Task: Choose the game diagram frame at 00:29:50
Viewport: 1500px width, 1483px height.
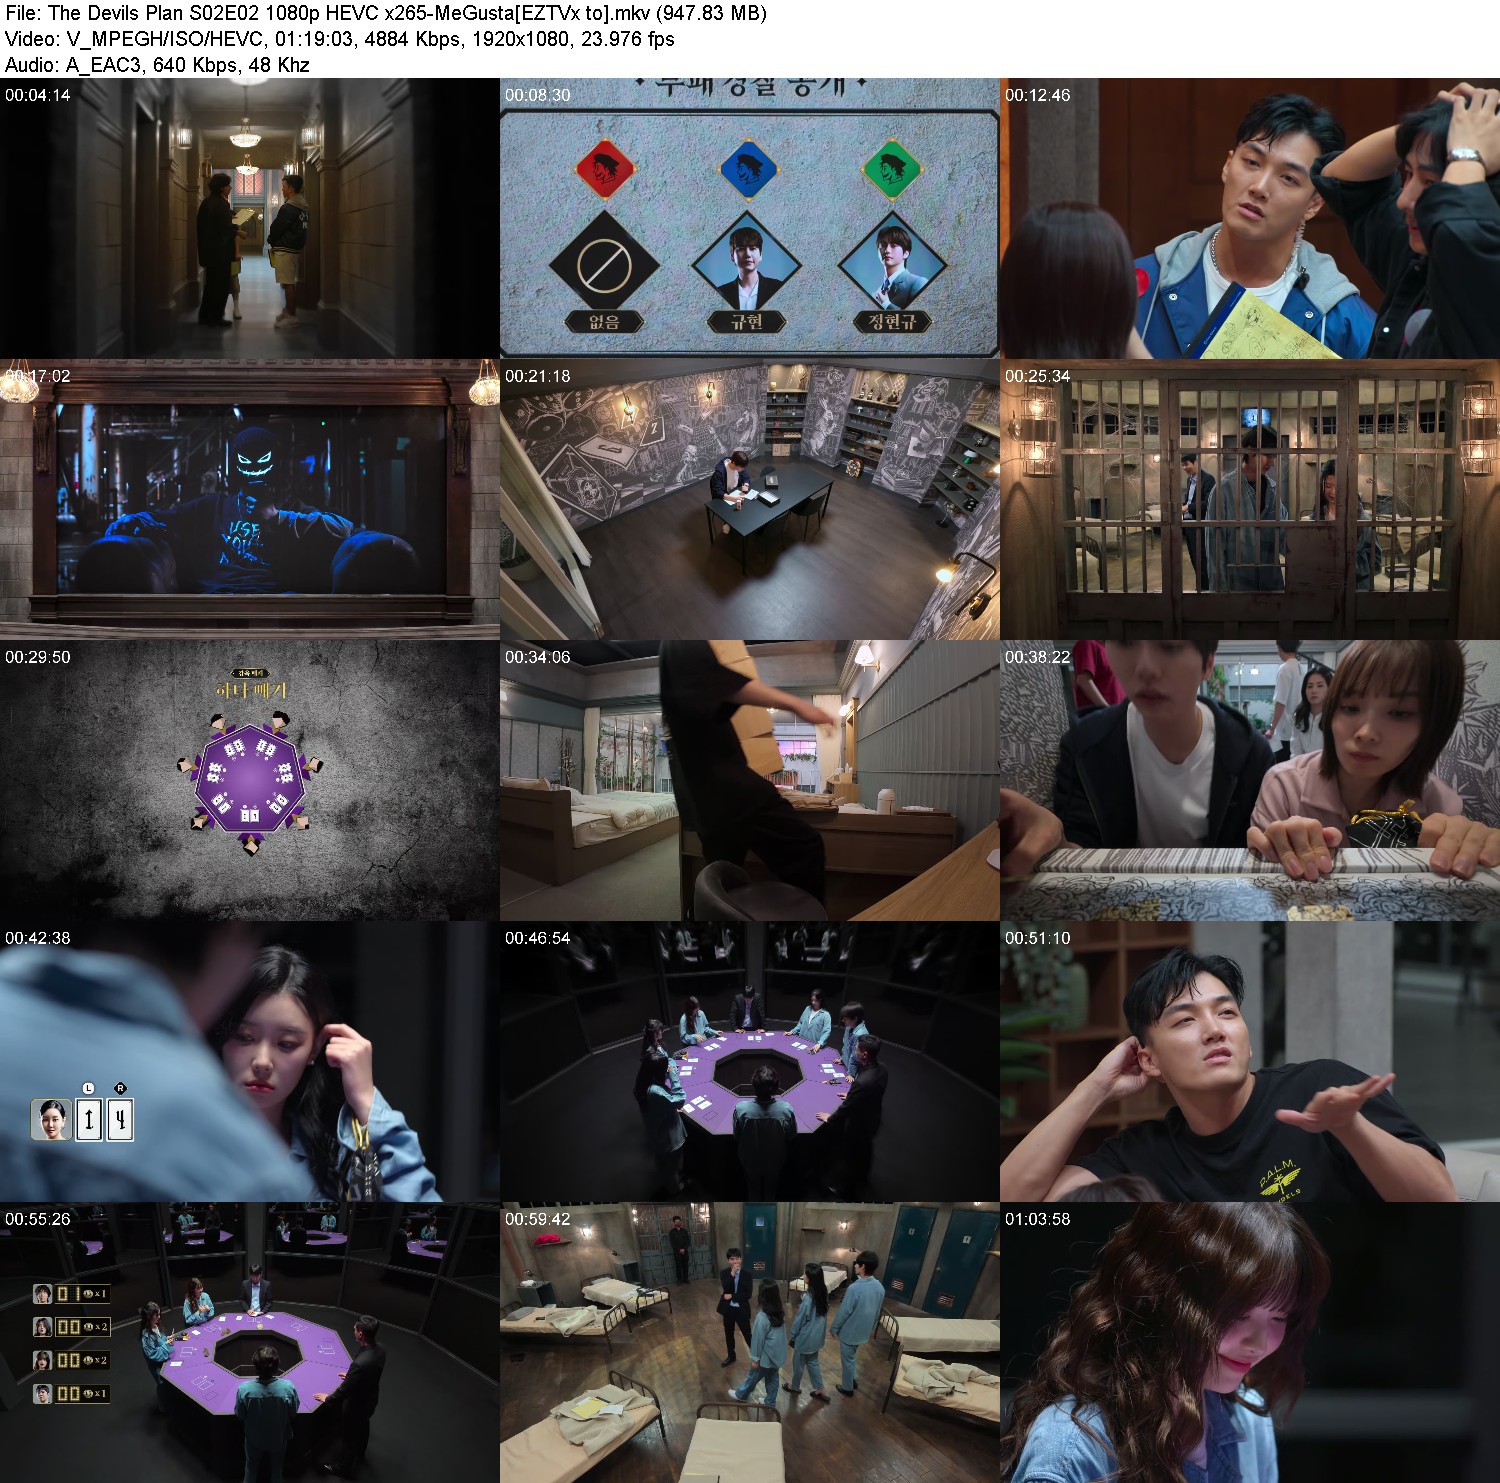Action: (250, 780)
